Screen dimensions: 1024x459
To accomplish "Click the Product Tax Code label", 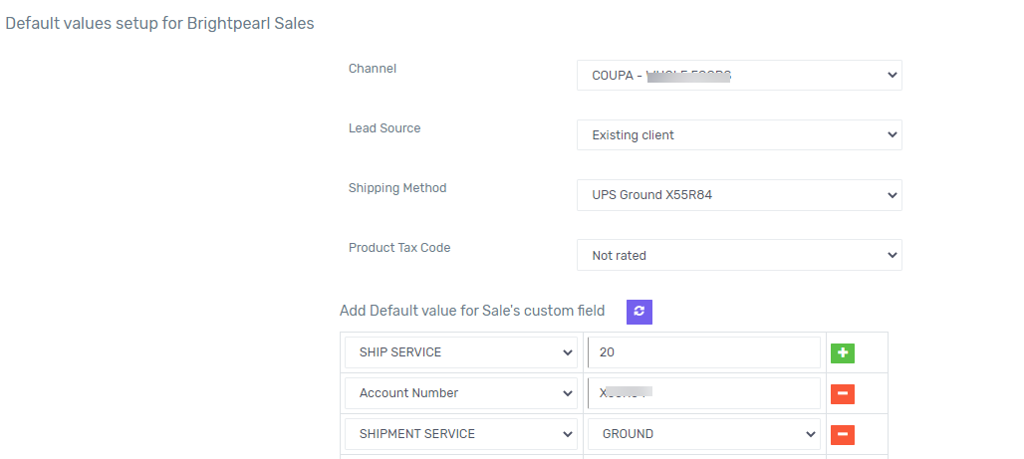I will tap(400, 248).
